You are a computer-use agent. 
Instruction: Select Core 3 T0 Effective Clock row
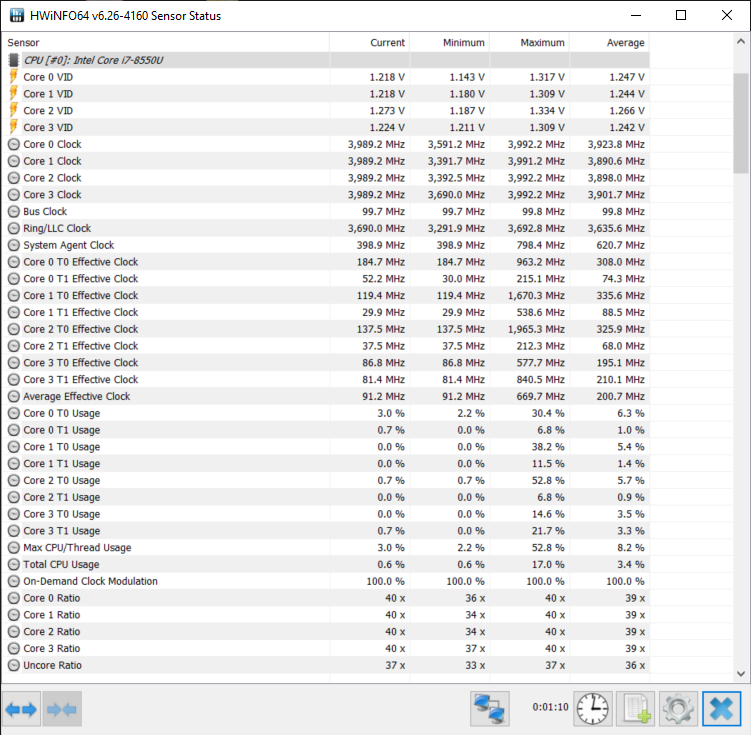tap(326, 362)
